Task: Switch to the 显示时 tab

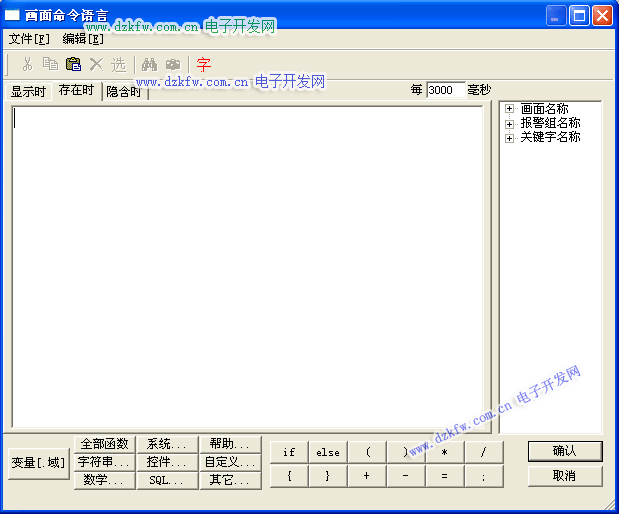Action: click(x=28, y=92)
